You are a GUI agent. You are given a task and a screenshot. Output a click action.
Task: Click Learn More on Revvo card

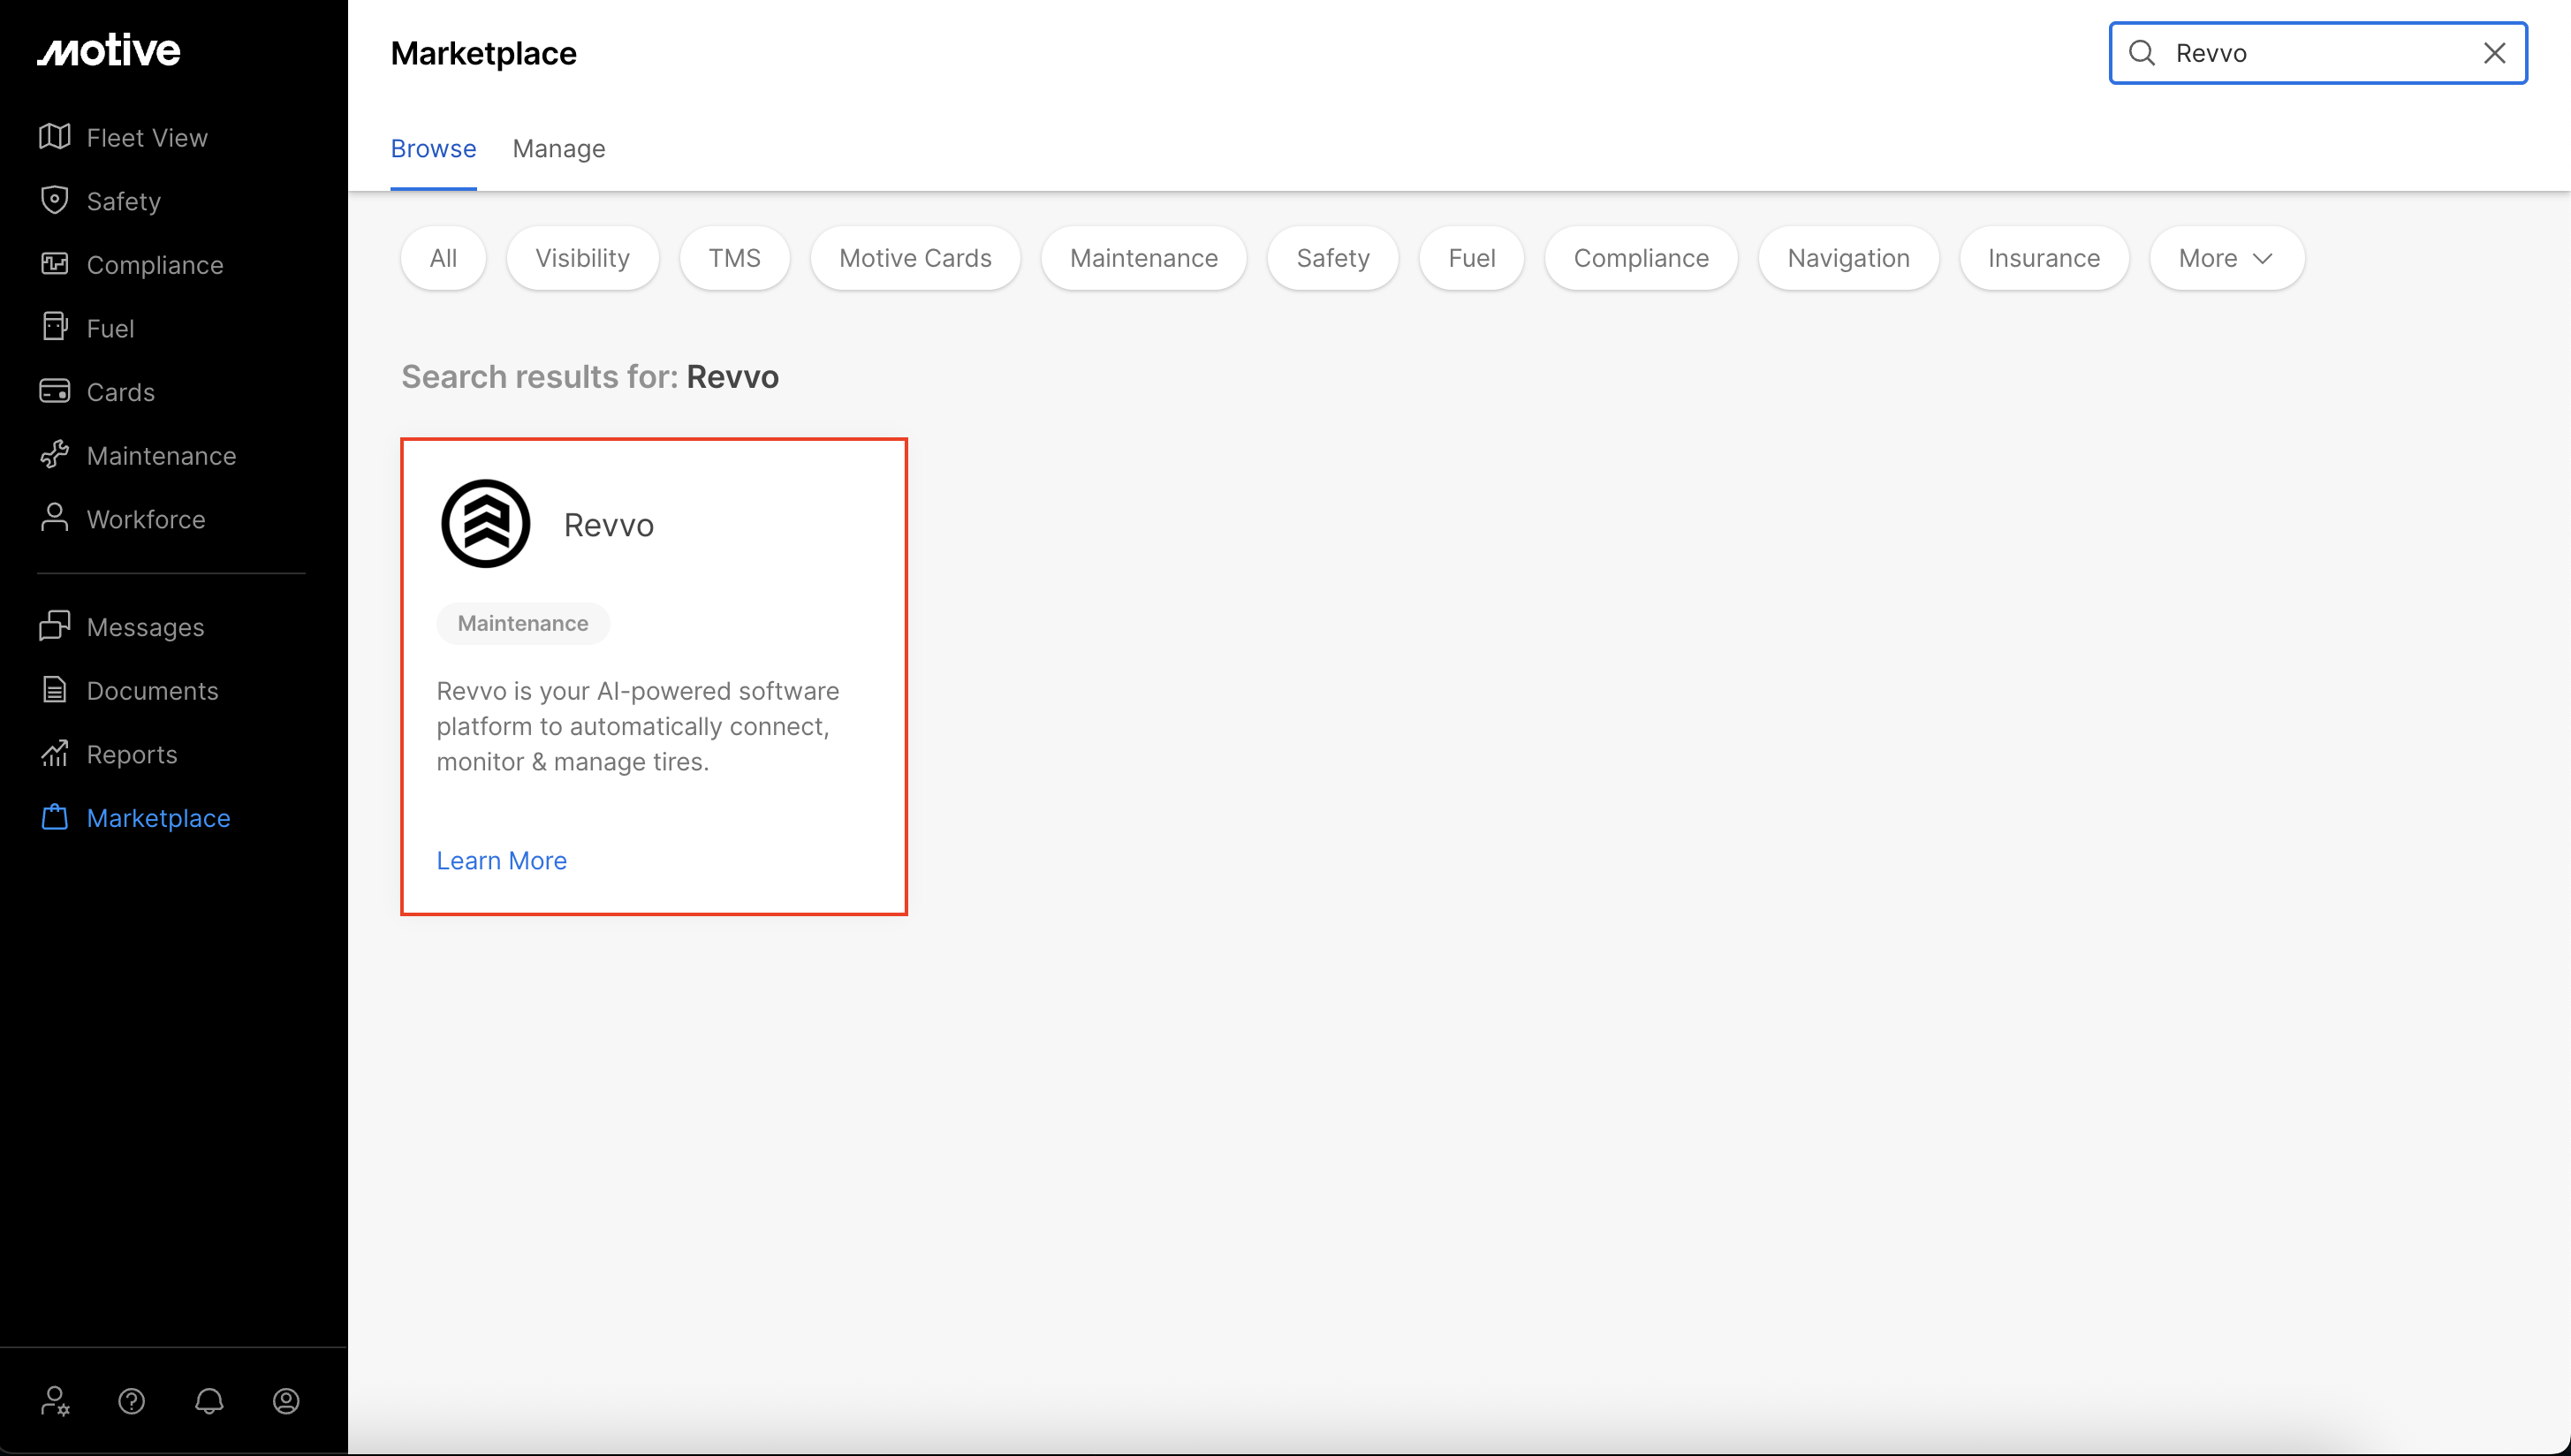tap(502, 860)
